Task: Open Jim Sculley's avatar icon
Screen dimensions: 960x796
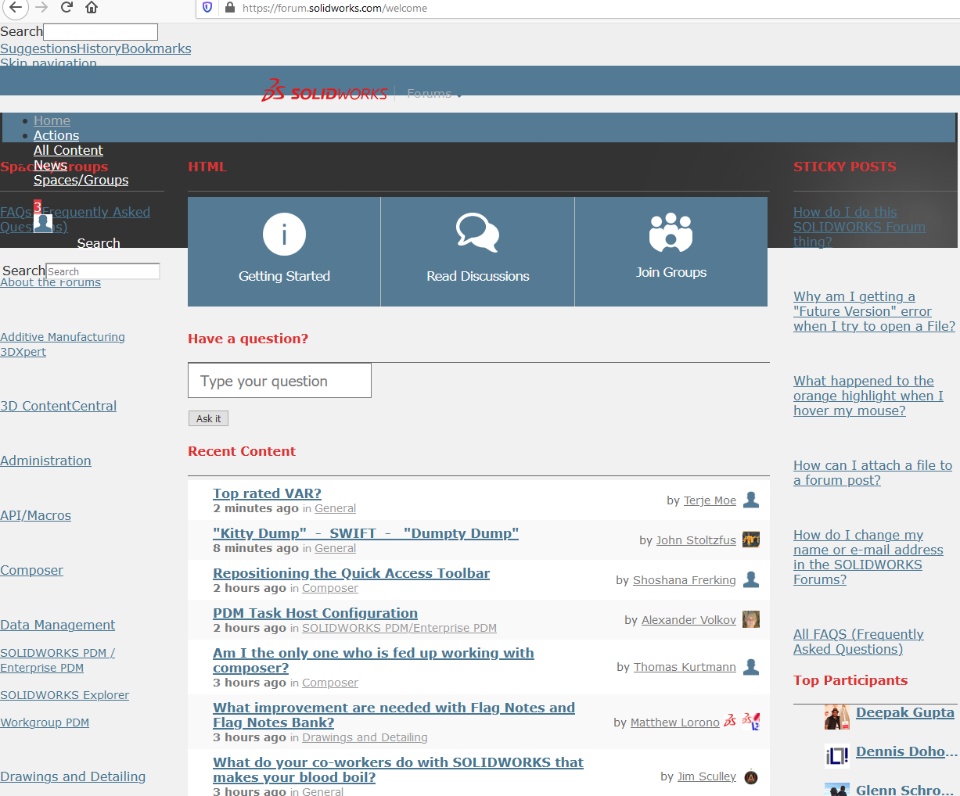Action: click(751, 777)
